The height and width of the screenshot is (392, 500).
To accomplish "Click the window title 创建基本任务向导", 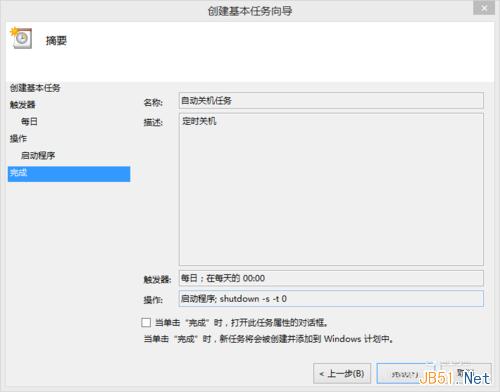I will tap(250, 11).
